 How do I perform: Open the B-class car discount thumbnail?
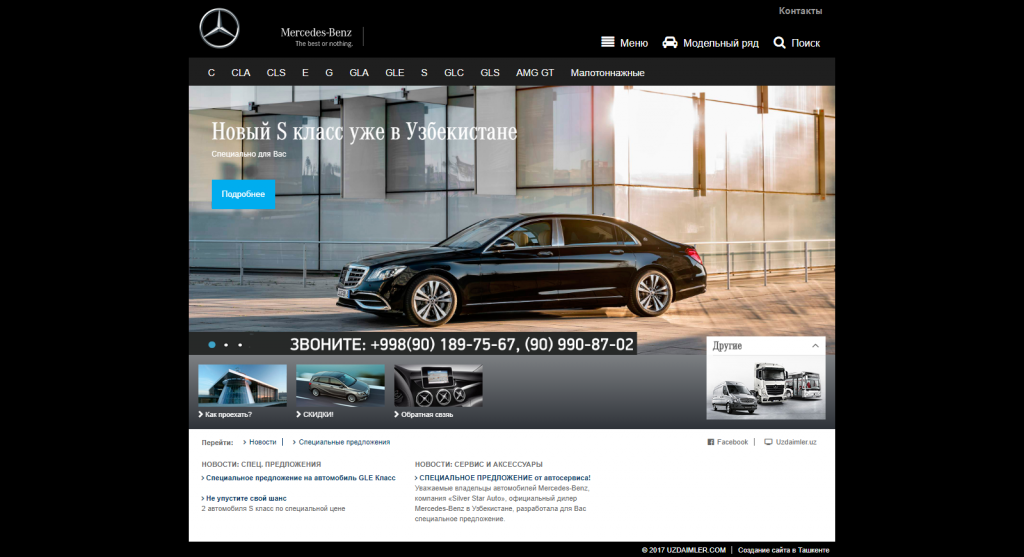[340, 385]
